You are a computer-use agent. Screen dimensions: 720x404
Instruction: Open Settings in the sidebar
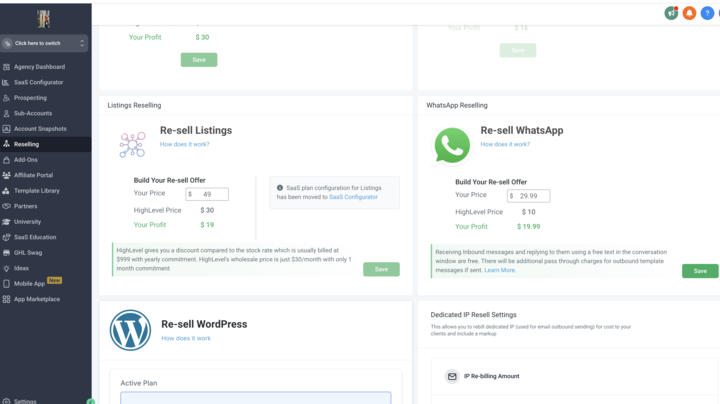pyautogui.click(x=25, y=401)
